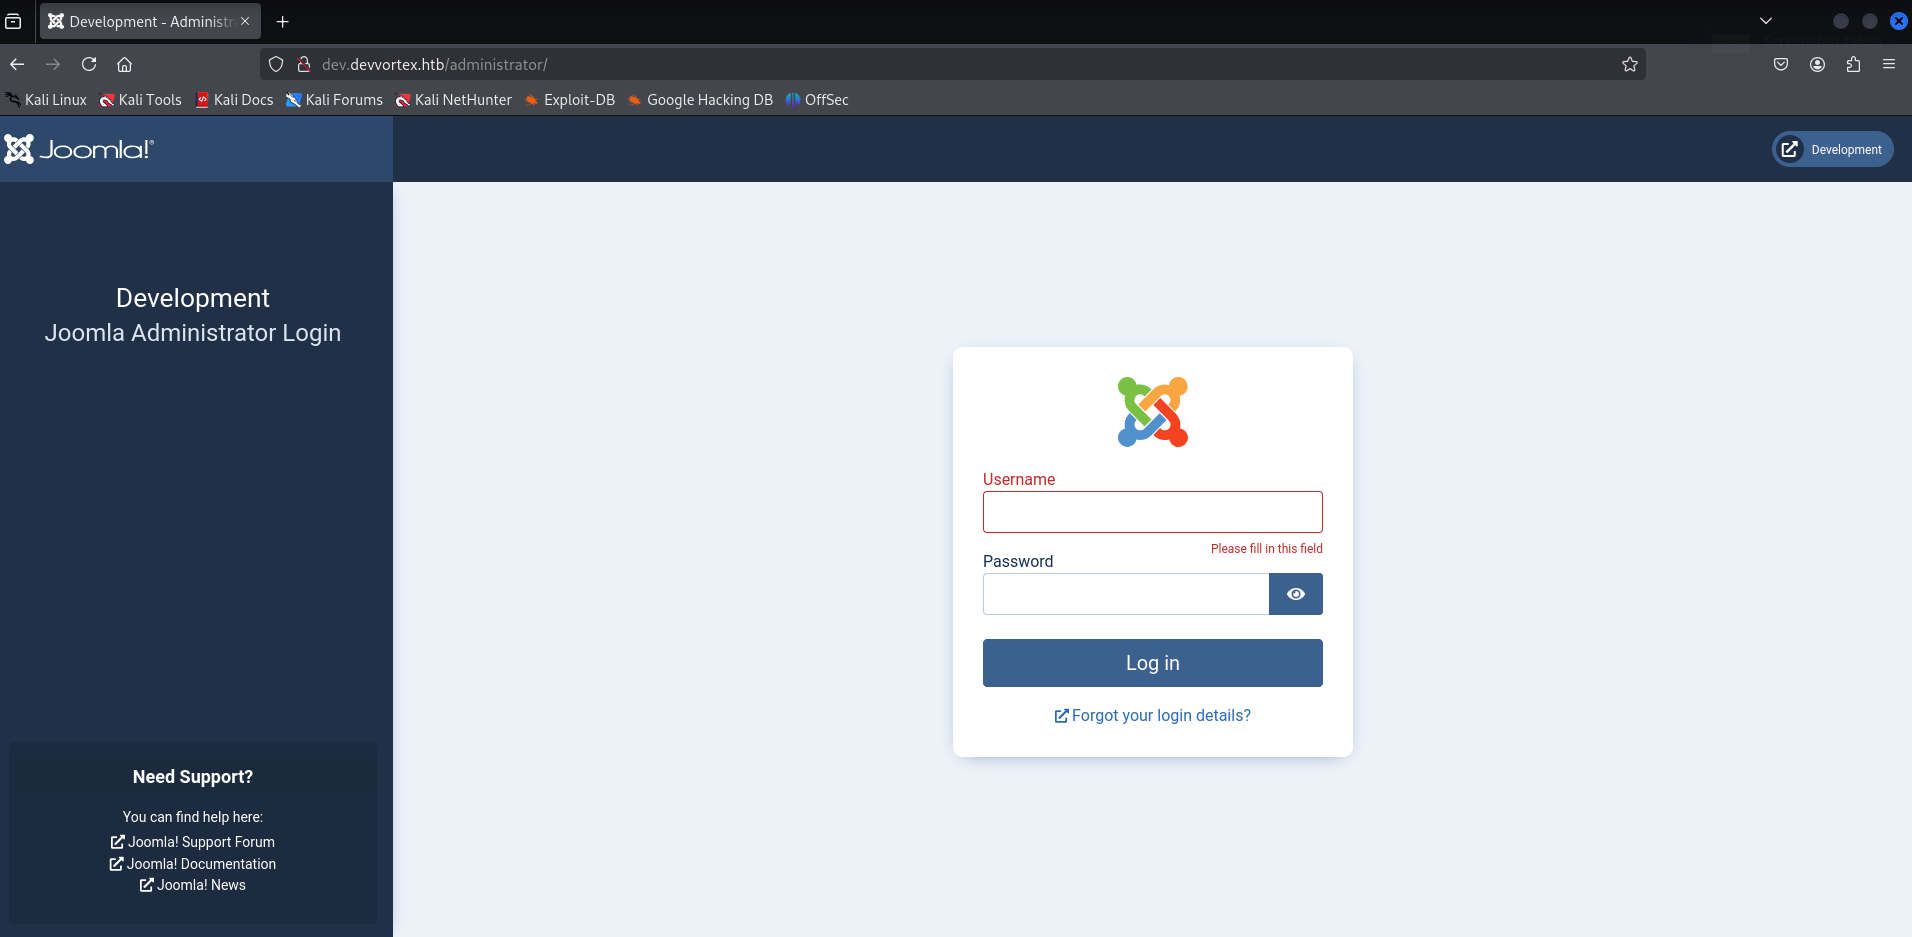
Task: Open the Google Hacking DB bookmark
Action: [x=700, y=100]
